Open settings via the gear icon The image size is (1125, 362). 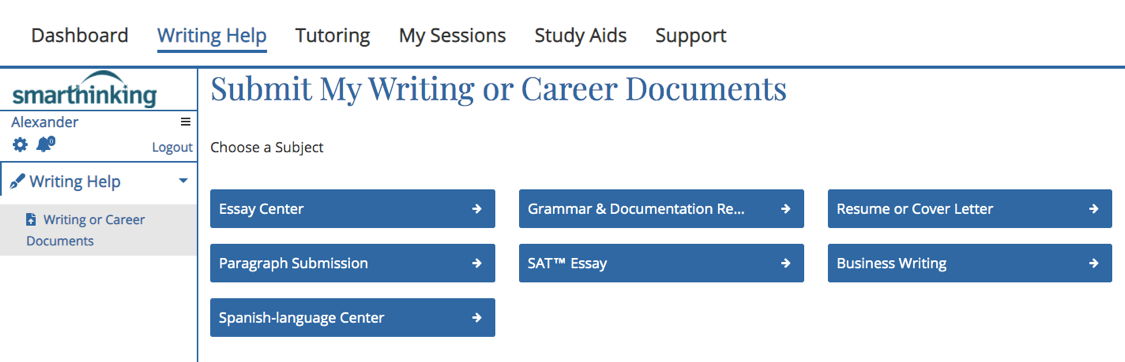(20, 146)
